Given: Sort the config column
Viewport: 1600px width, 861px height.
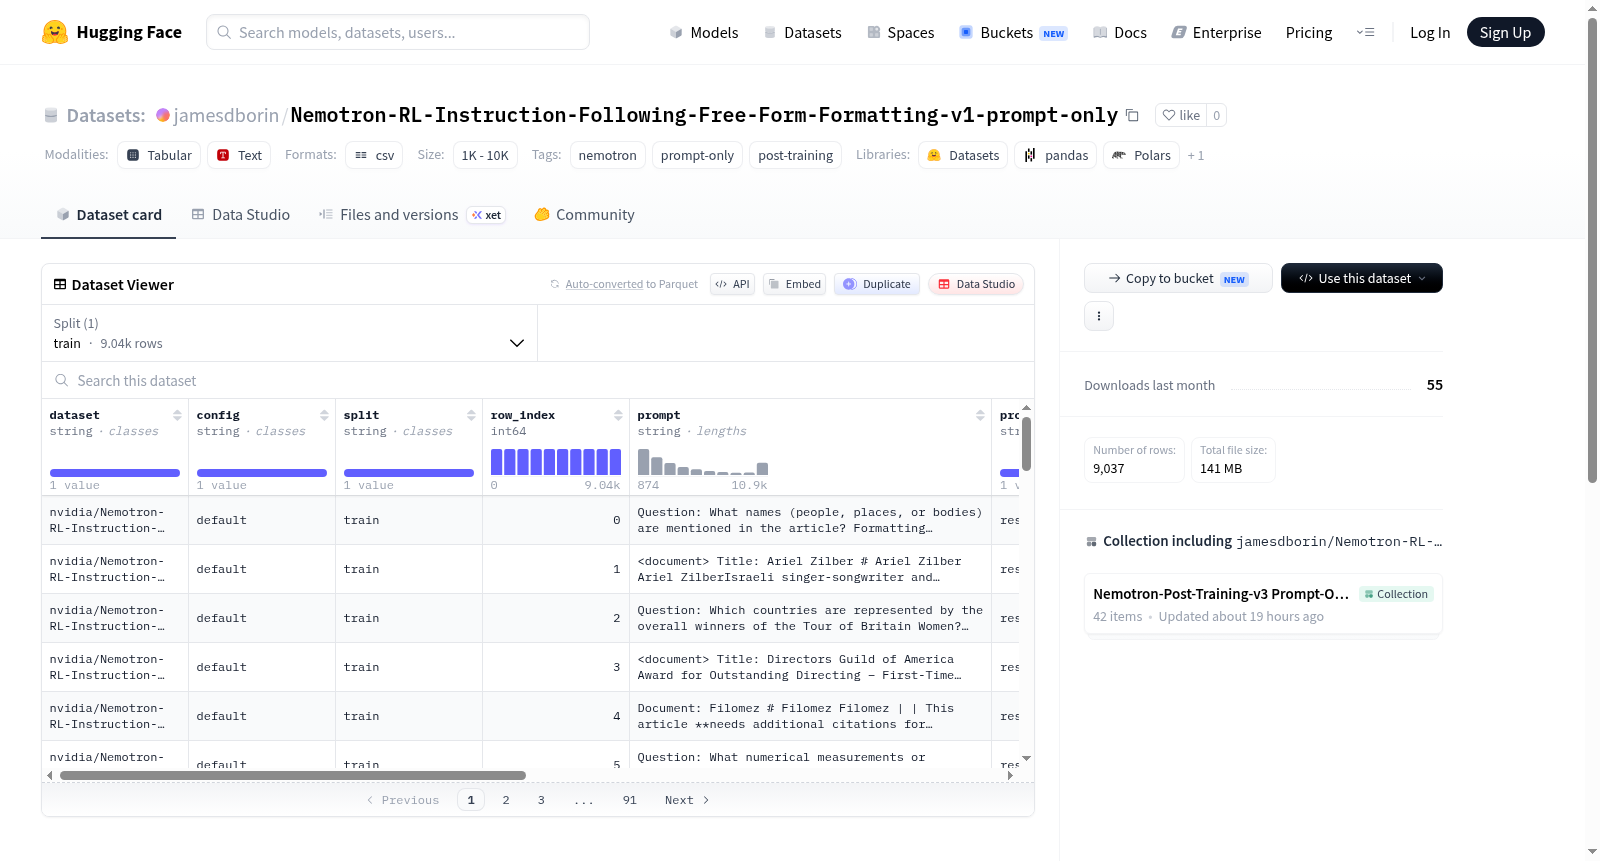Looking at the screenshot, I should (324, 415).
